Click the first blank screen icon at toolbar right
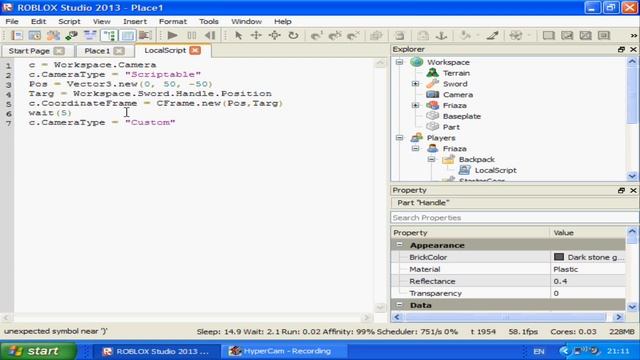The width and height of the screenshot is (640, 360). 548,36
